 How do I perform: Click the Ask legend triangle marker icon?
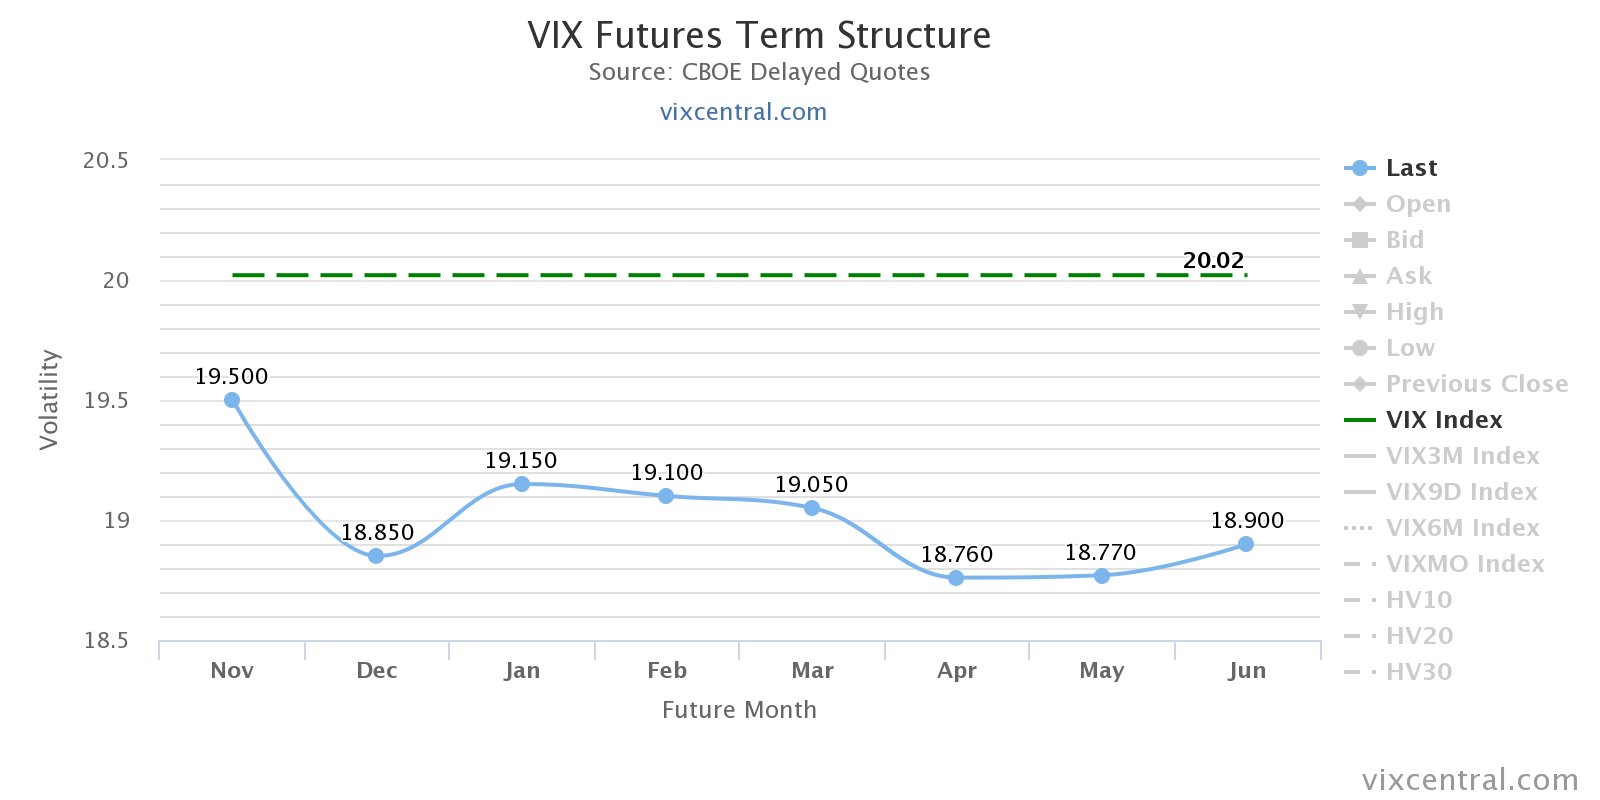1360,276
